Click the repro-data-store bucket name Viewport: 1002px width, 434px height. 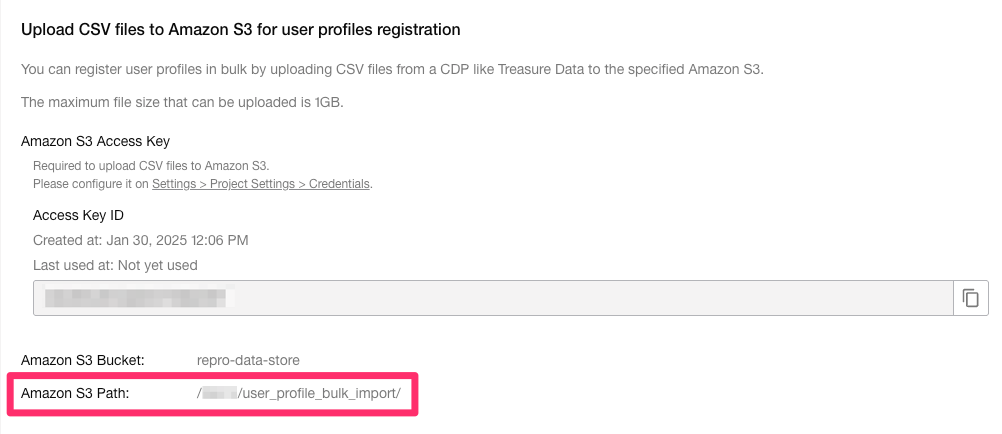click(x=248, y=360)
